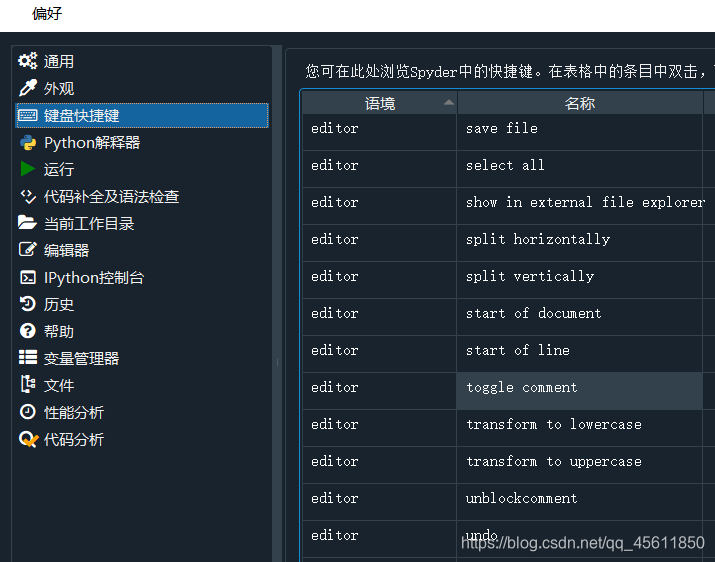Click the open folder icon beside 当前工作目录
715x562 pixels.
[x=27, y=223]
